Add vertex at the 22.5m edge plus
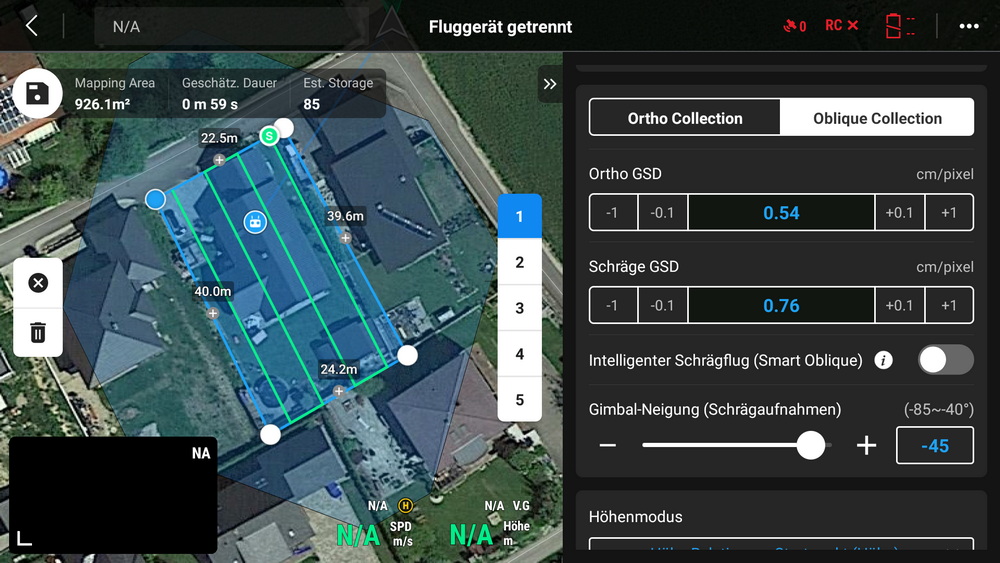 (x=219, y=159)
